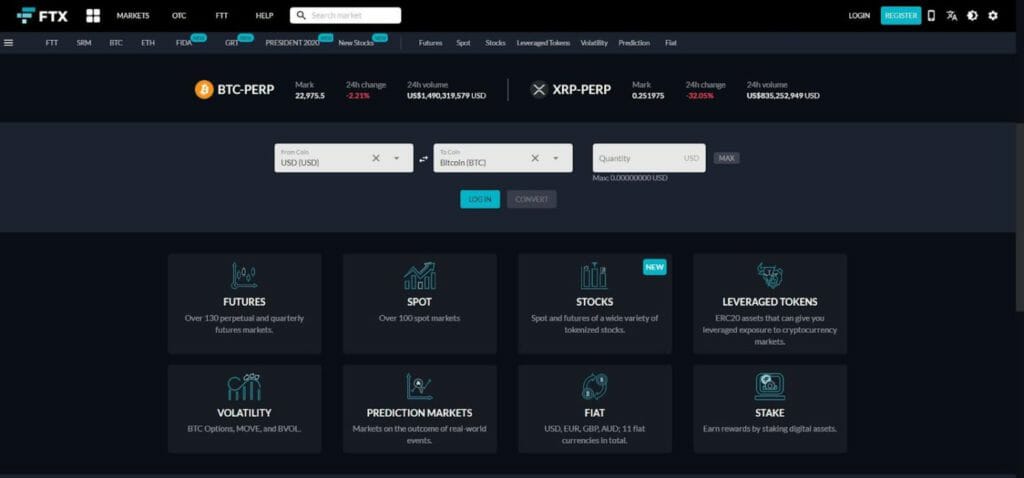Click the PRESIDENT 2020 quick link
The image size is (1024, 478).
pos(293,42)
